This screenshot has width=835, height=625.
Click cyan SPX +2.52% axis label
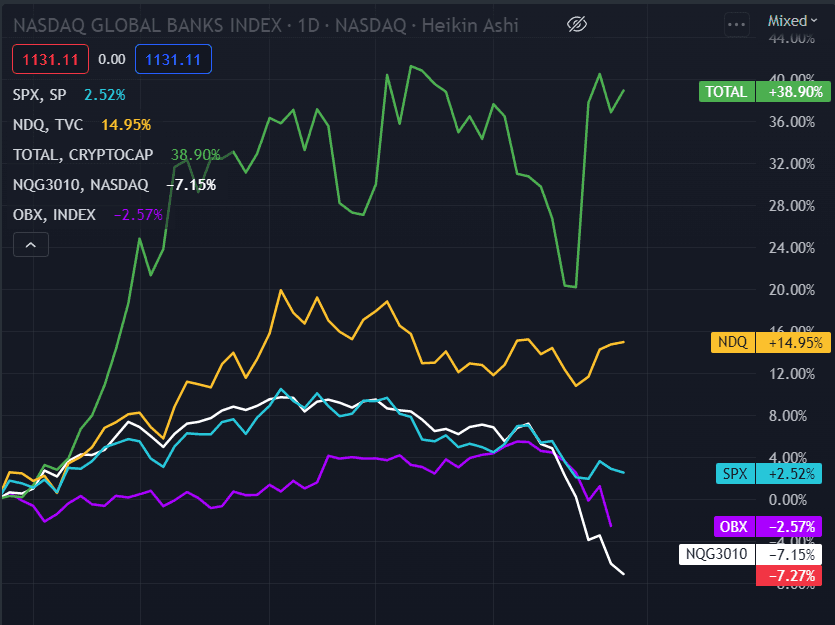point(768,474)
